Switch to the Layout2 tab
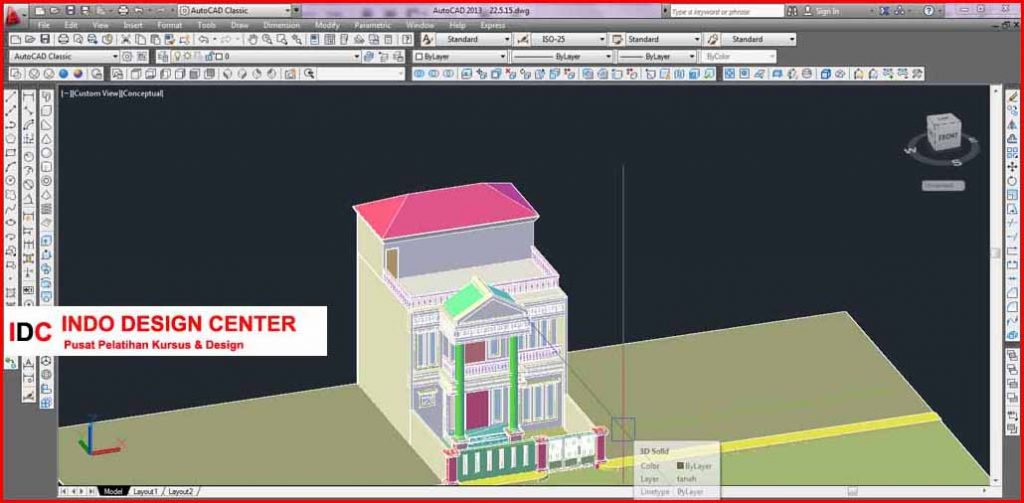 [180, 491]
